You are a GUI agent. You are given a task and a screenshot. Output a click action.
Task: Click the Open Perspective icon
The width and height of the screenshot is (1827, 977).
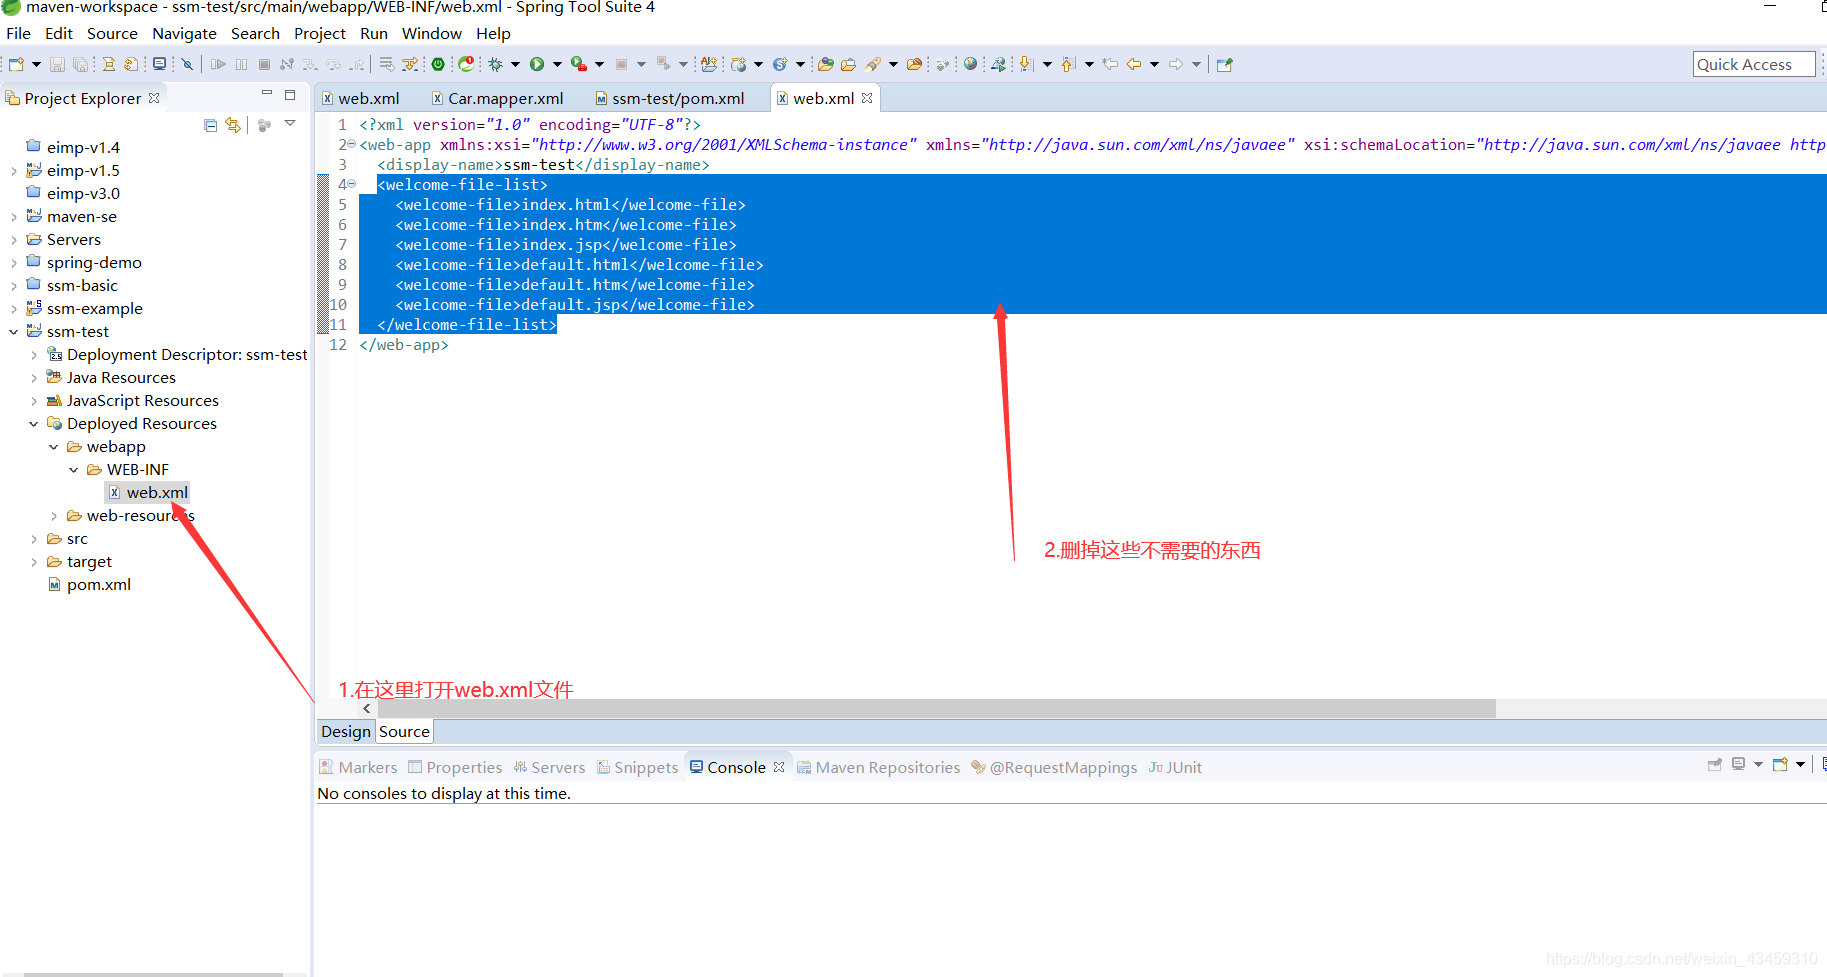click(x=1225, y=64)
